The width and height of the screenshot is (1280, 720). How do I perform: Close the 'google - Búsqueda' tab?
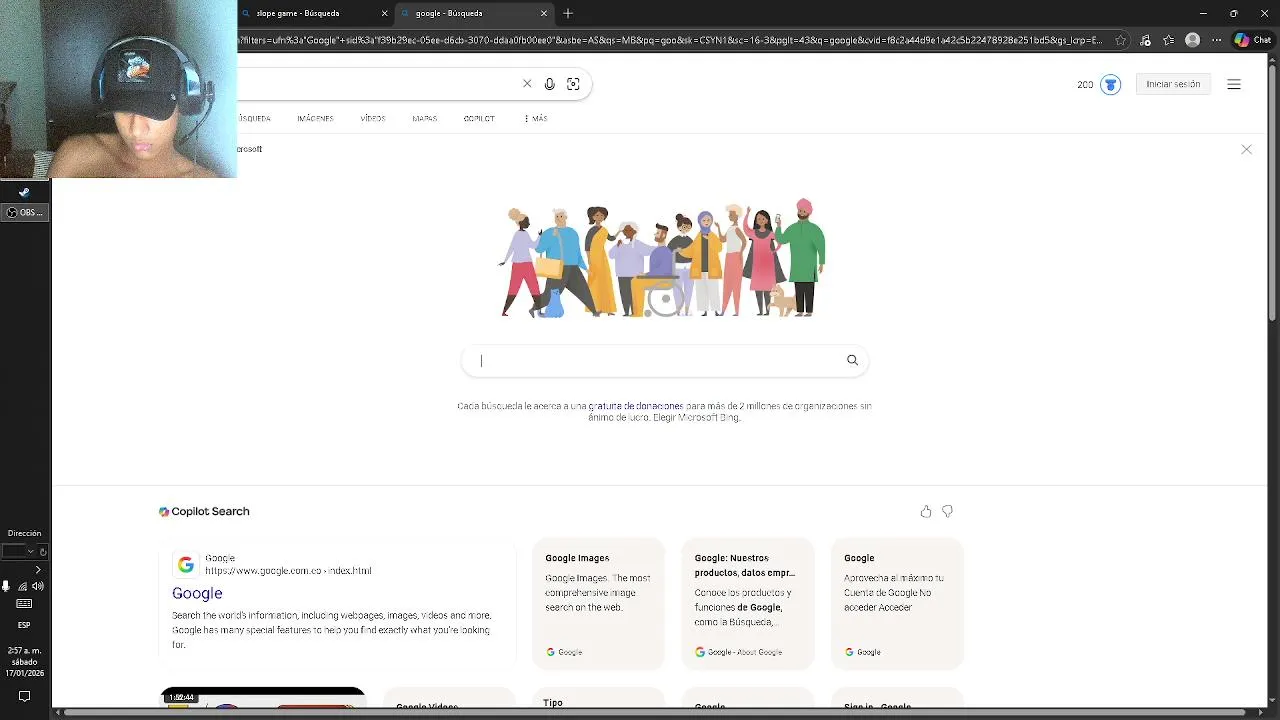click(x=544, y=13)
